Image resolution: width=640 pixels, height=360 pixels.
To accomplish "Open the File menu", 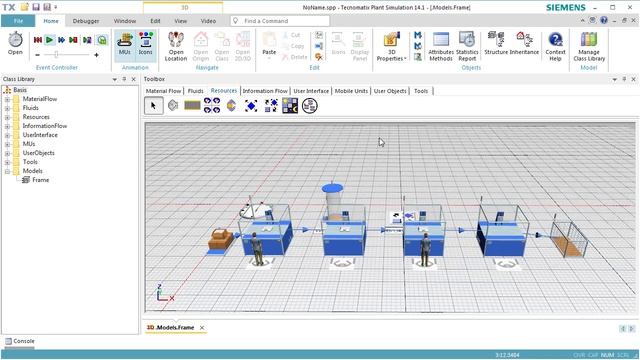I will tap(18, 21).
